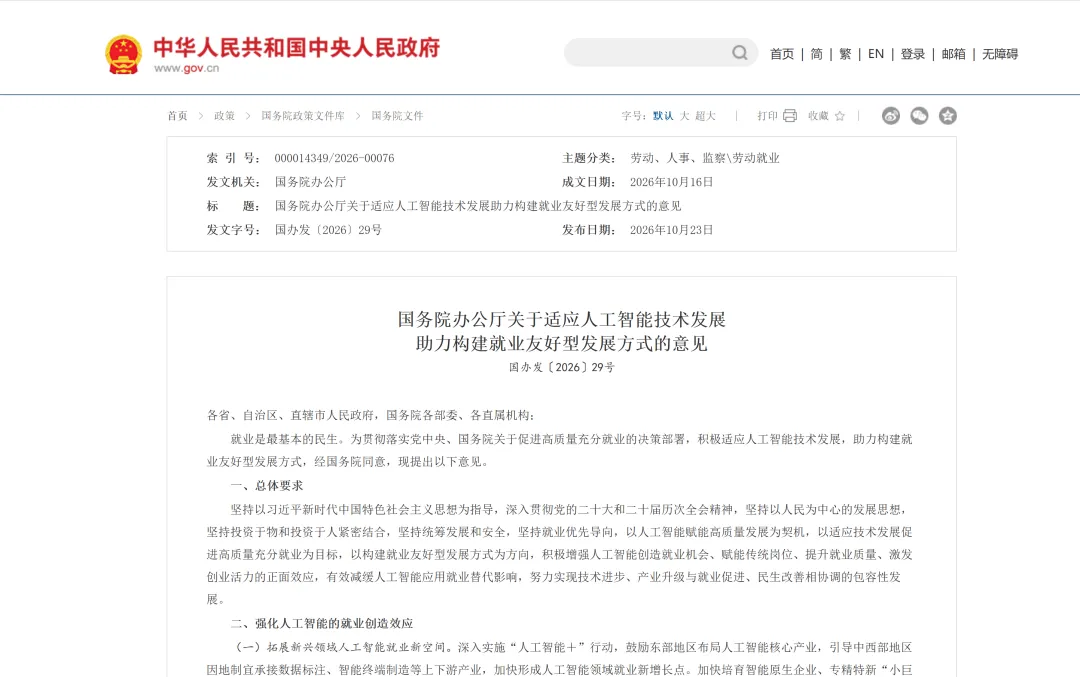The height and width of the screenshot is (677, 1080).
Task: Click the 字号 font size label
Action: coord(634,116)
